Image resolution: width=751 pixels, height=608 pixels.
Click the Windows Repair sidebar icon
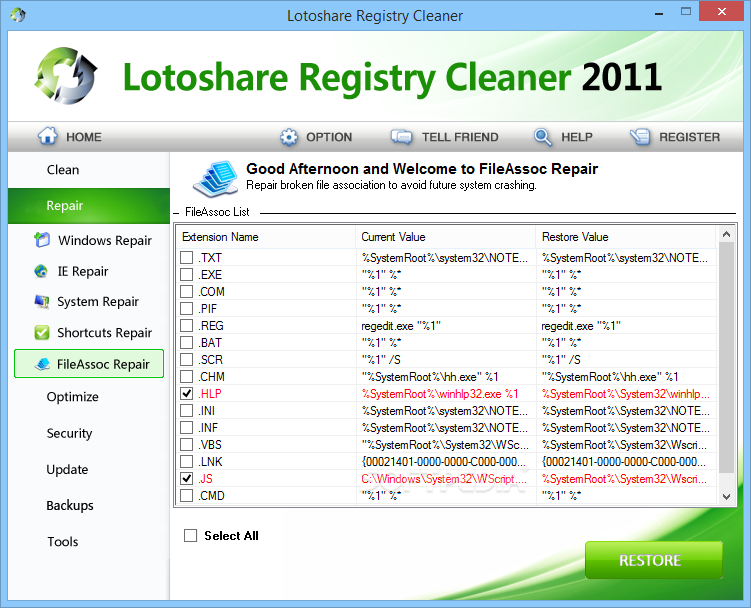pos(42,240)
